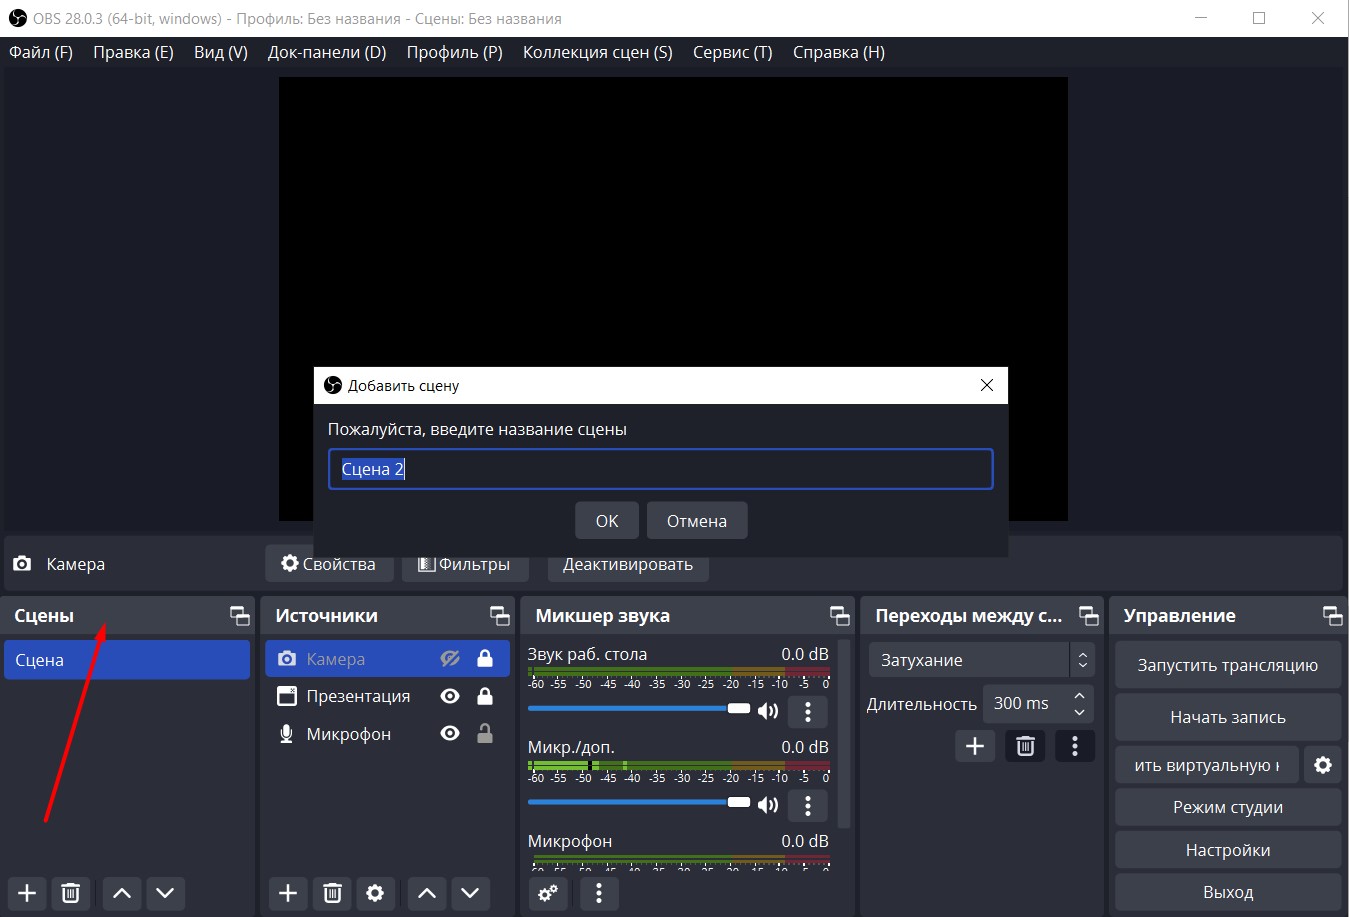Increase transition duration with up arrow

1079,696
